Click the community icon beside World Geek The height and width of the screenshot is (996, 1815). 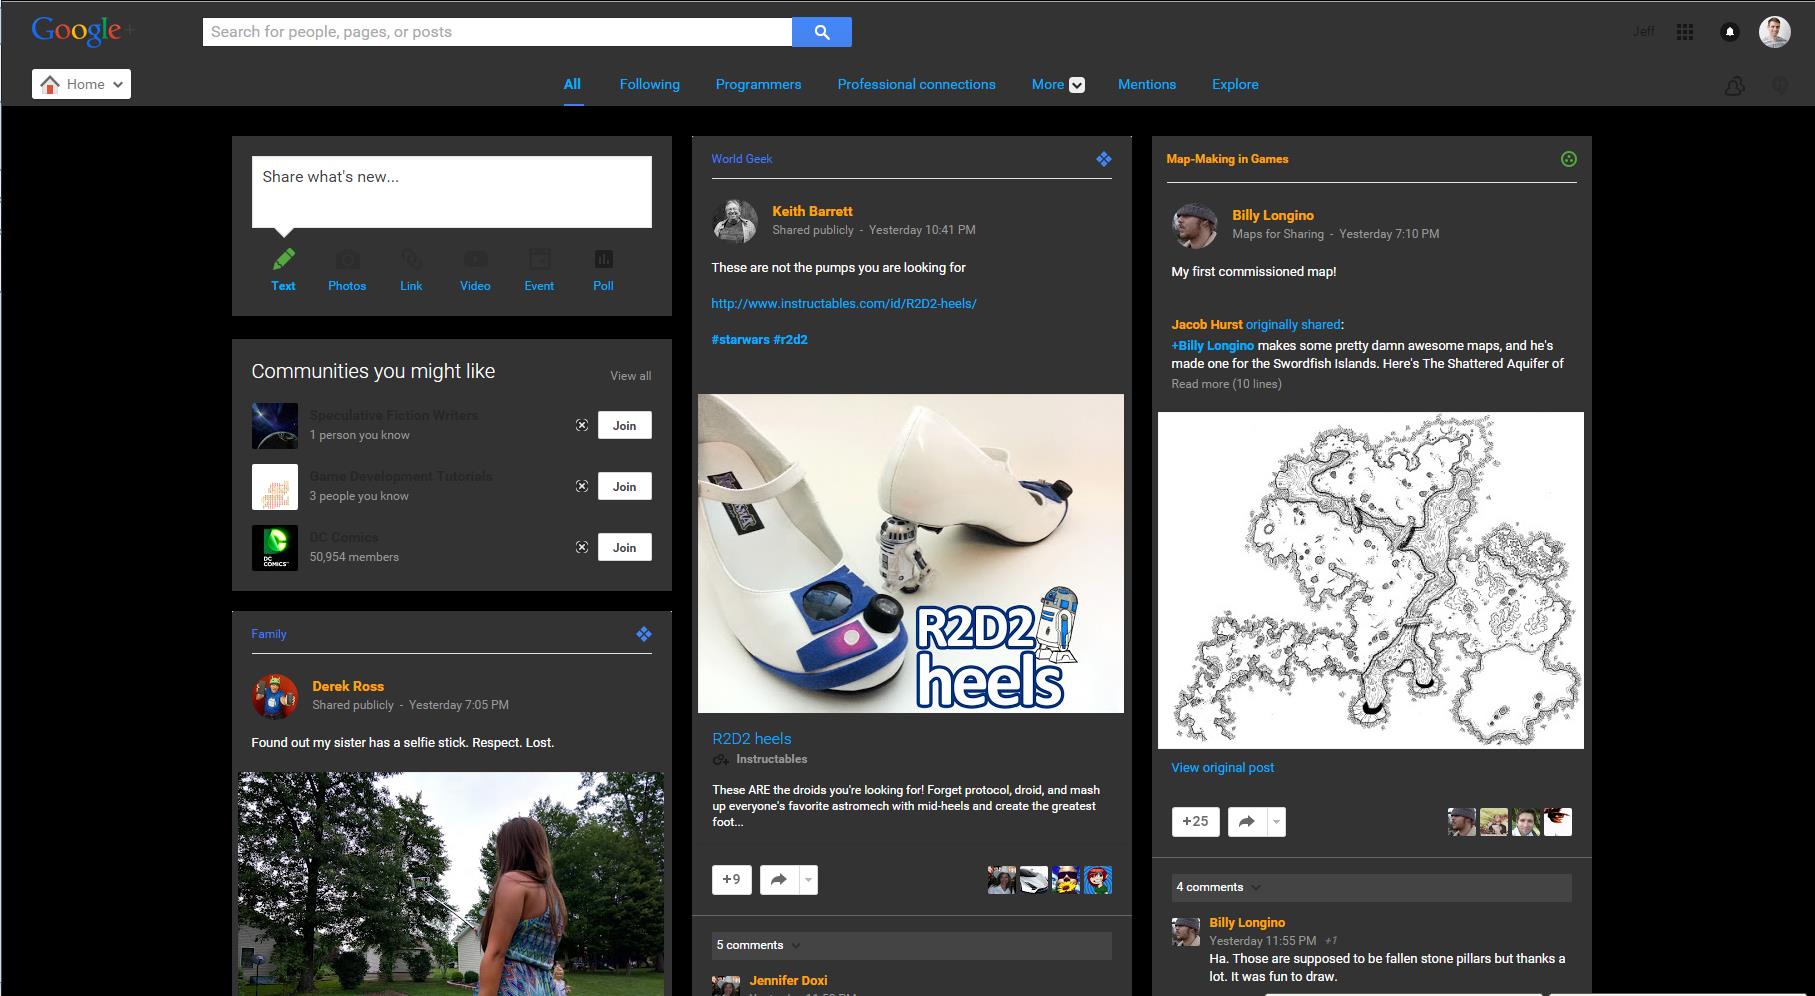click(1104, 159)
